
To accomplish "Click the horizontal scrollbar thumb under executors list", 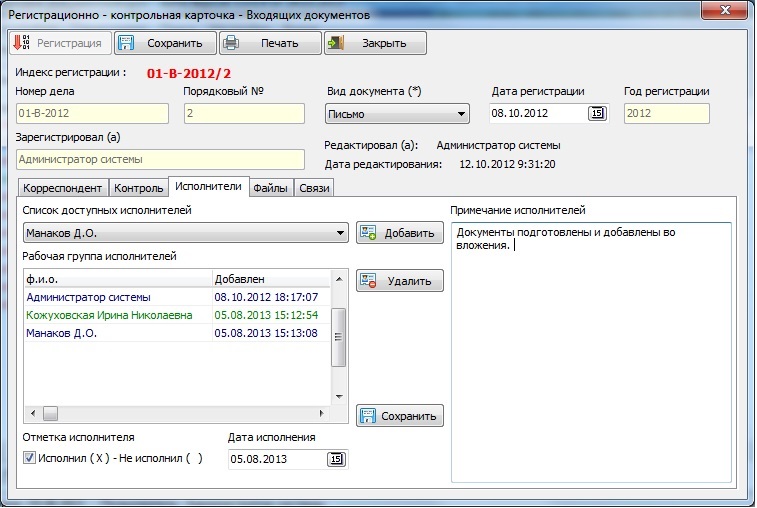I will (50, 413).
